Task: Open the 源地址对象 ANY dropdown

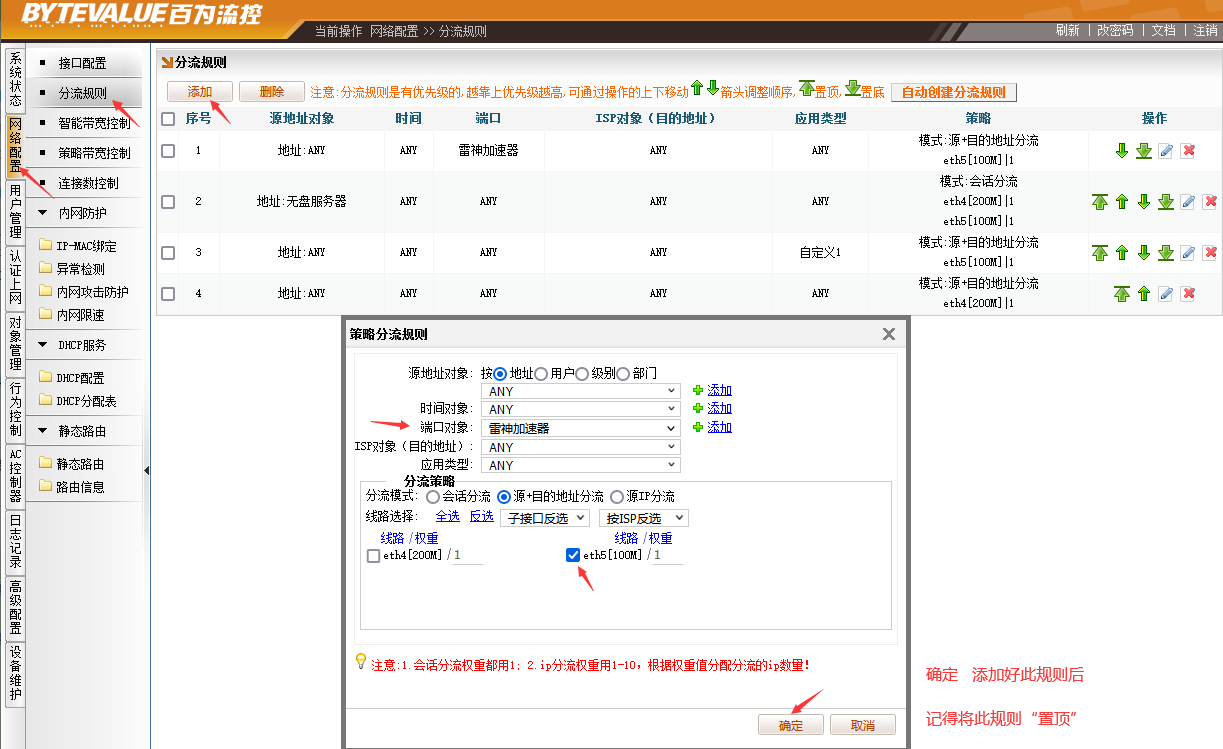Action: tap(581, 391)
